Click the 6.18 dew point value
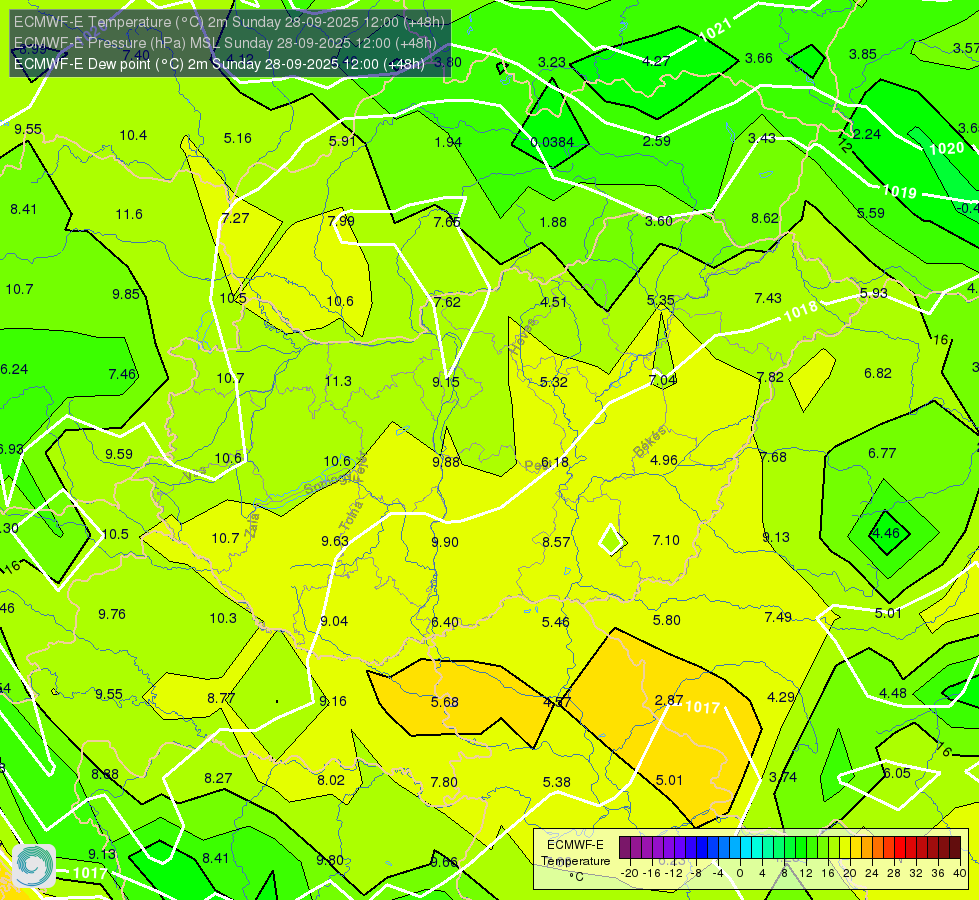The image size is (979, 900). point(554,462)
